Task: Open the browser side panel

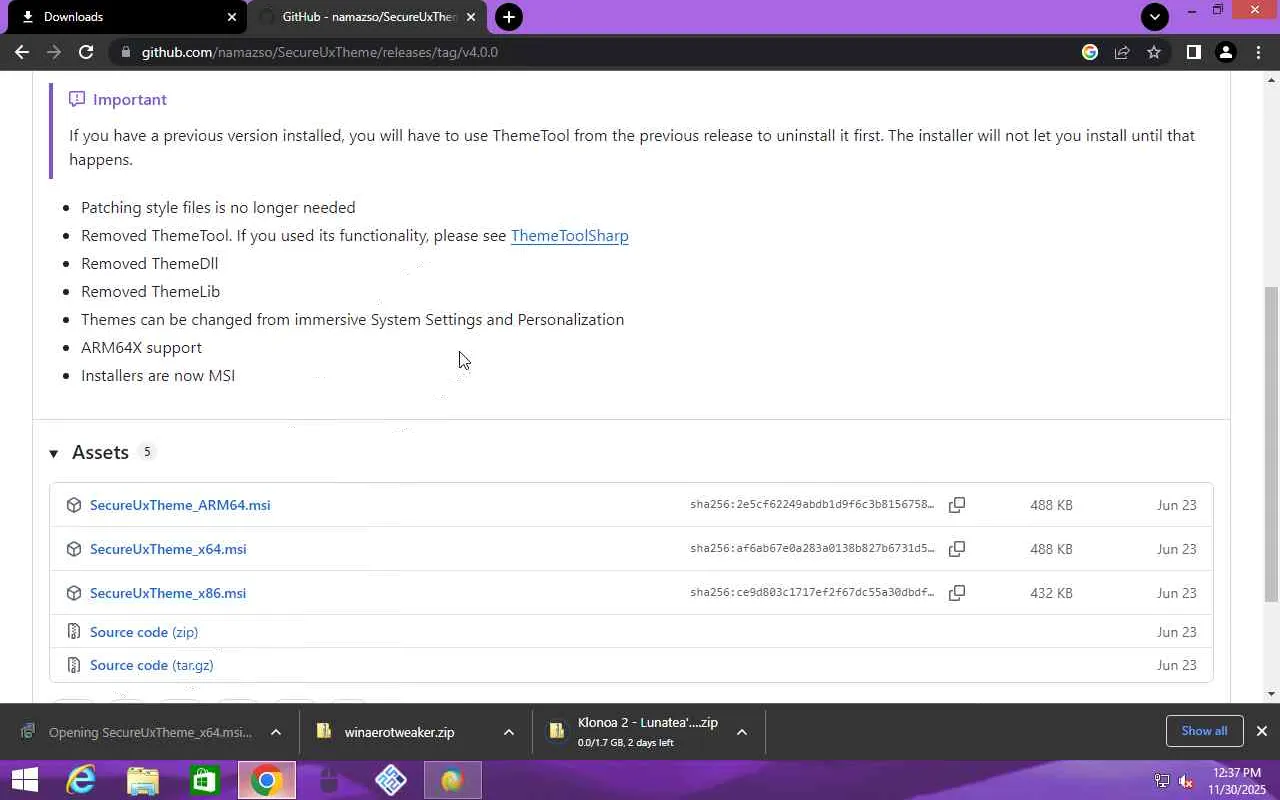Action: [1193, 52]
